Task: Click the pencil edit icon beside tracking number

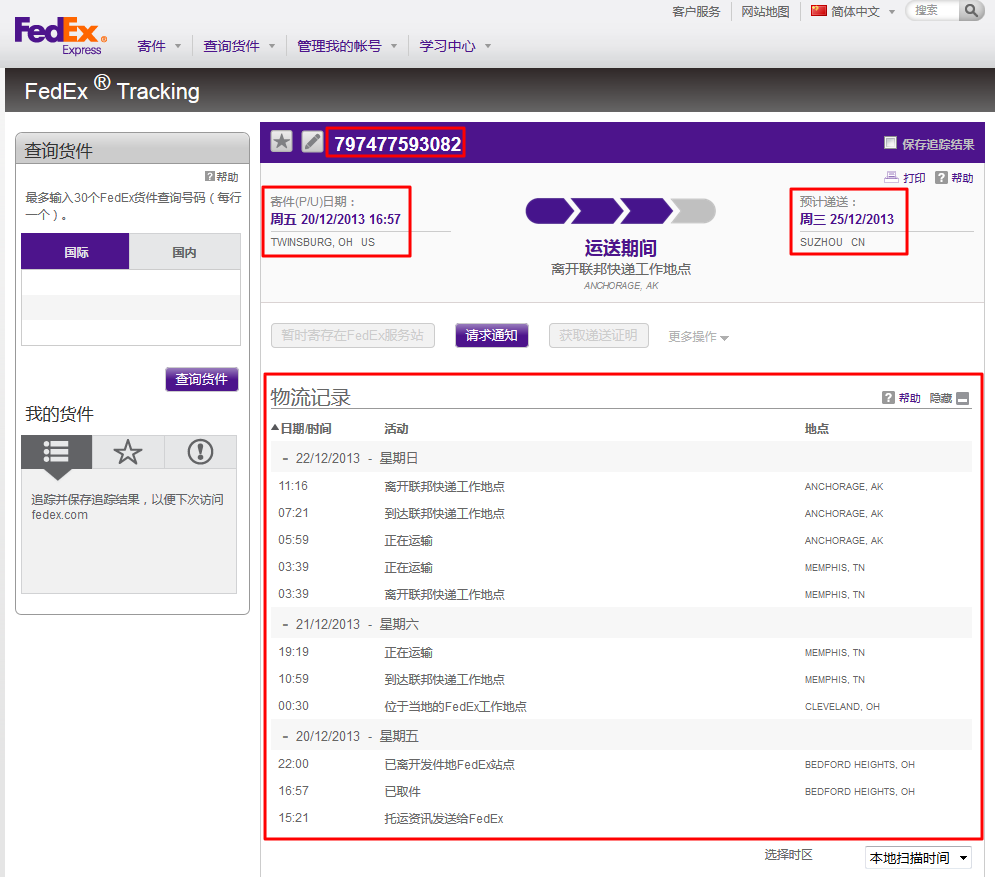Action: tap(312, 141)
